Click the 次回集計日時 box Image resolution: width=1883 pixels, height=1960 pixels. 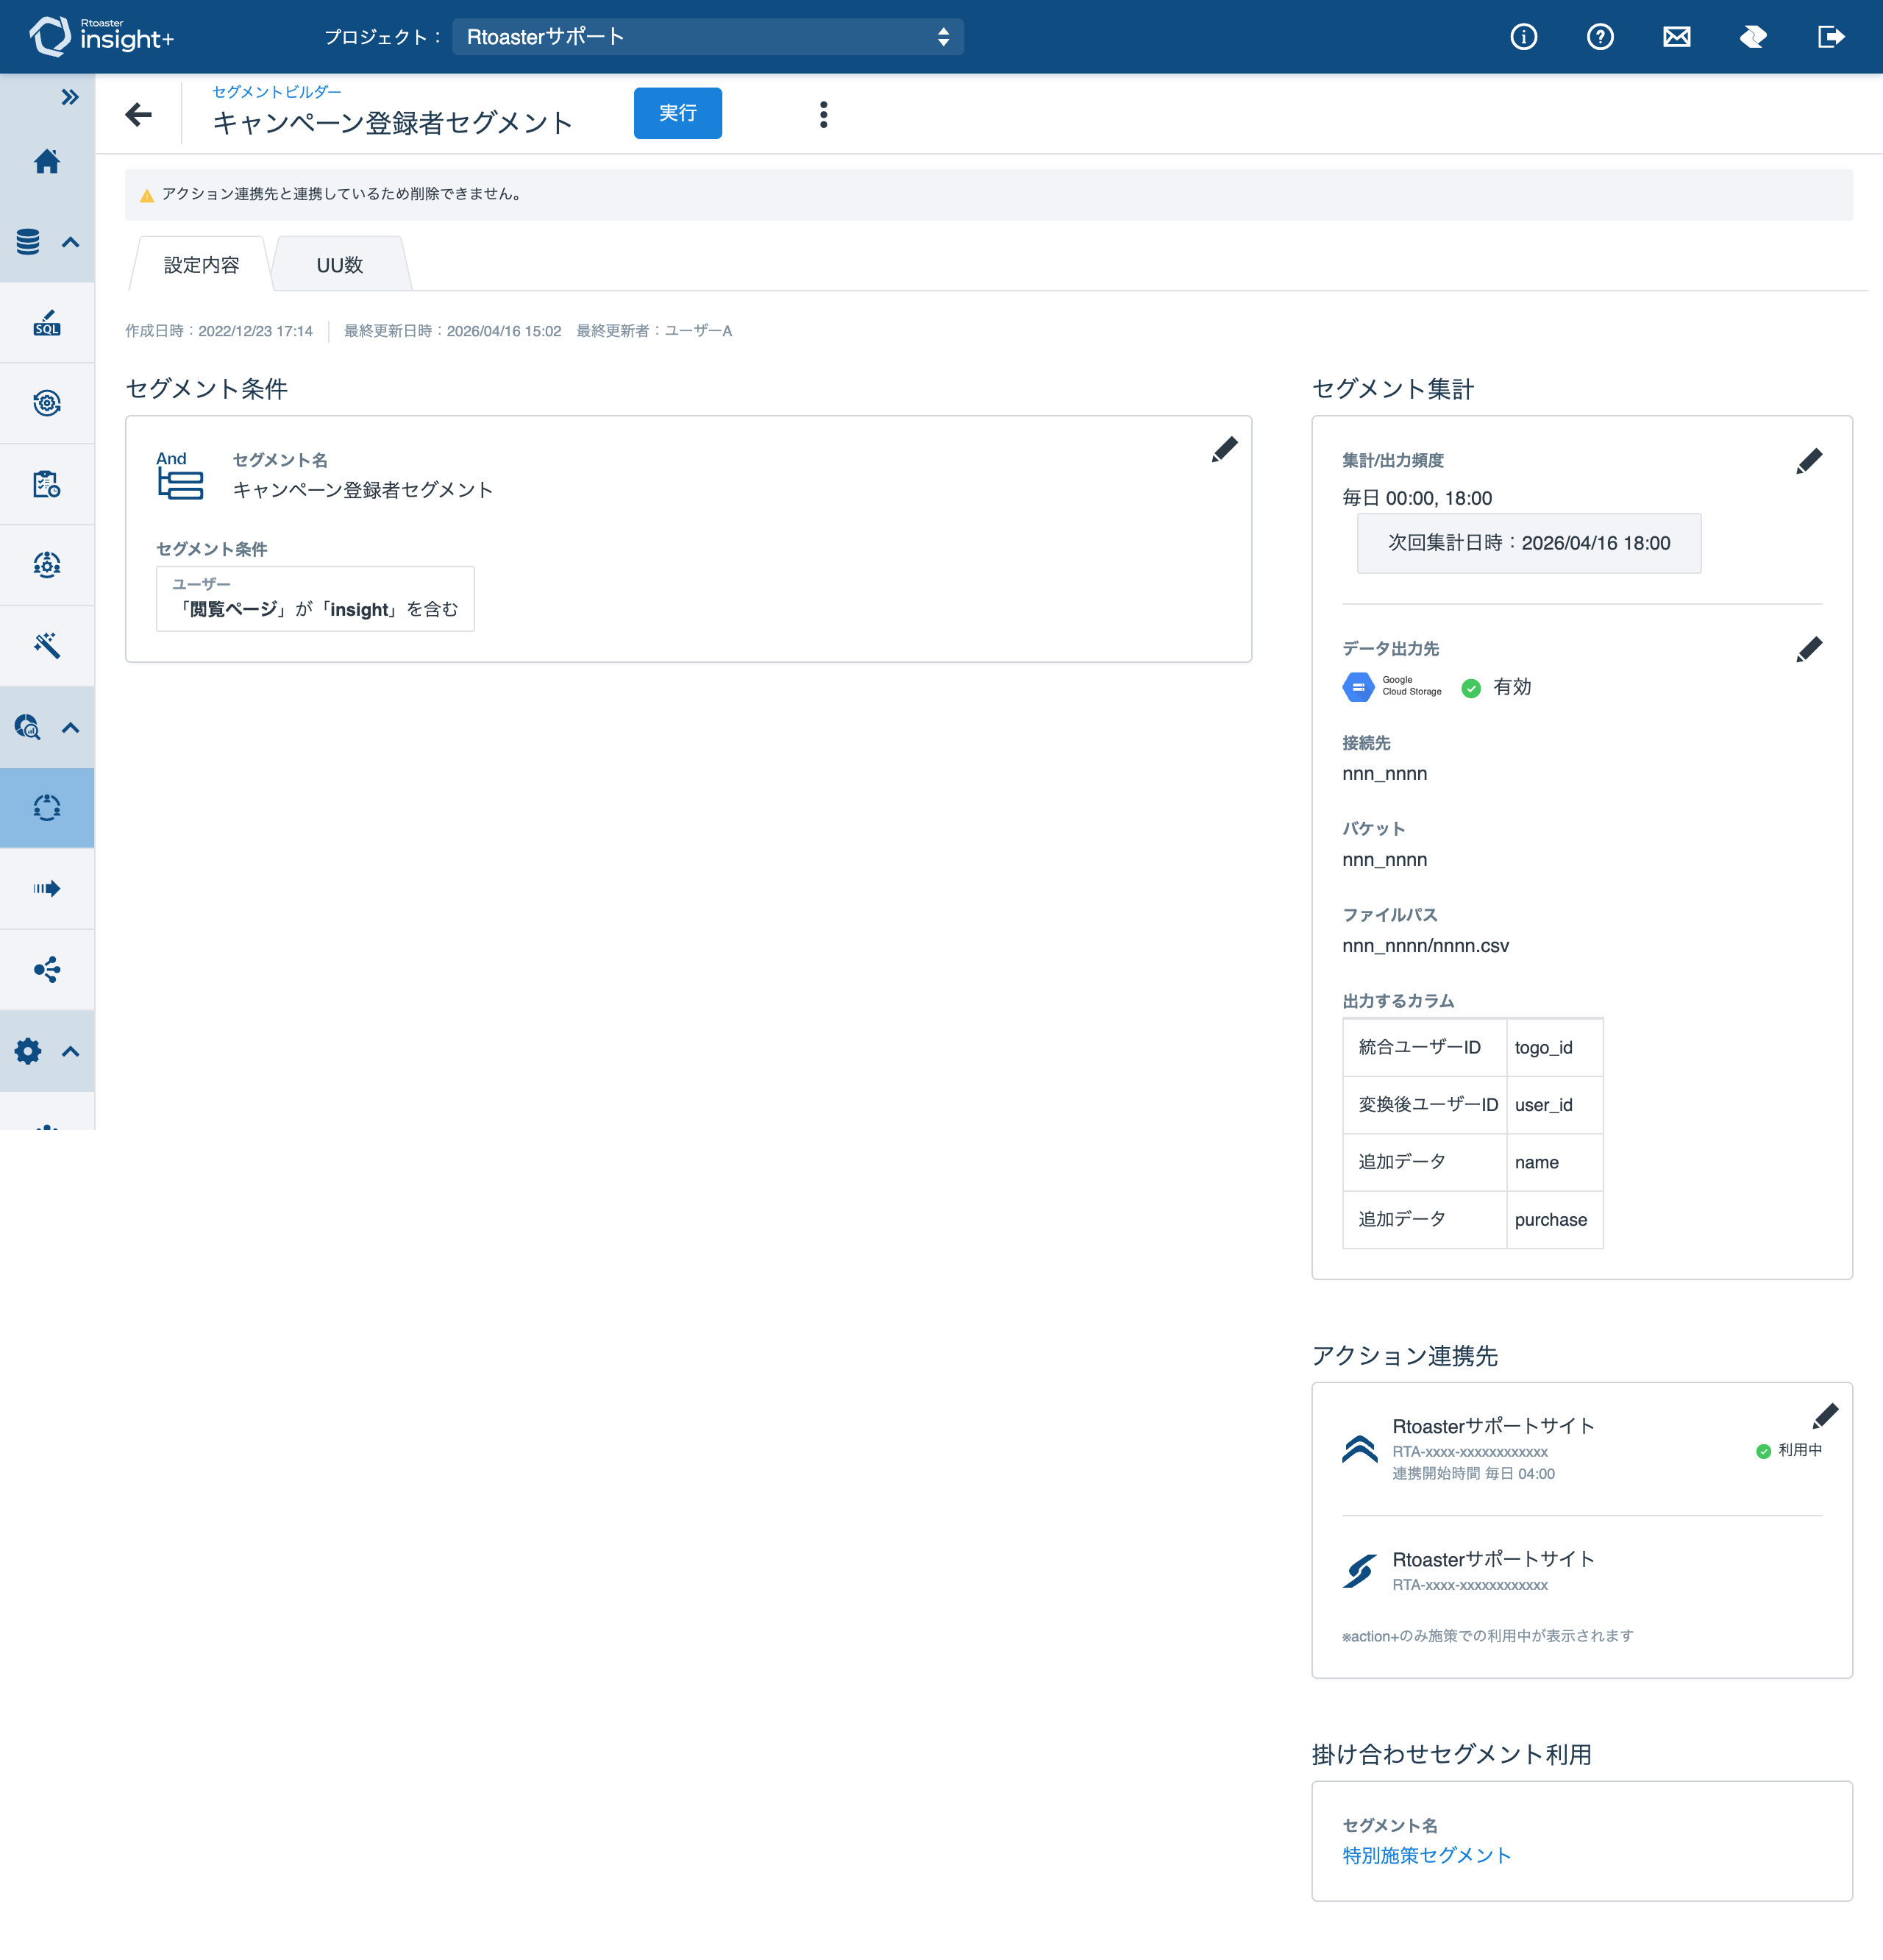pyautogui.click(x=1529, y=543)
